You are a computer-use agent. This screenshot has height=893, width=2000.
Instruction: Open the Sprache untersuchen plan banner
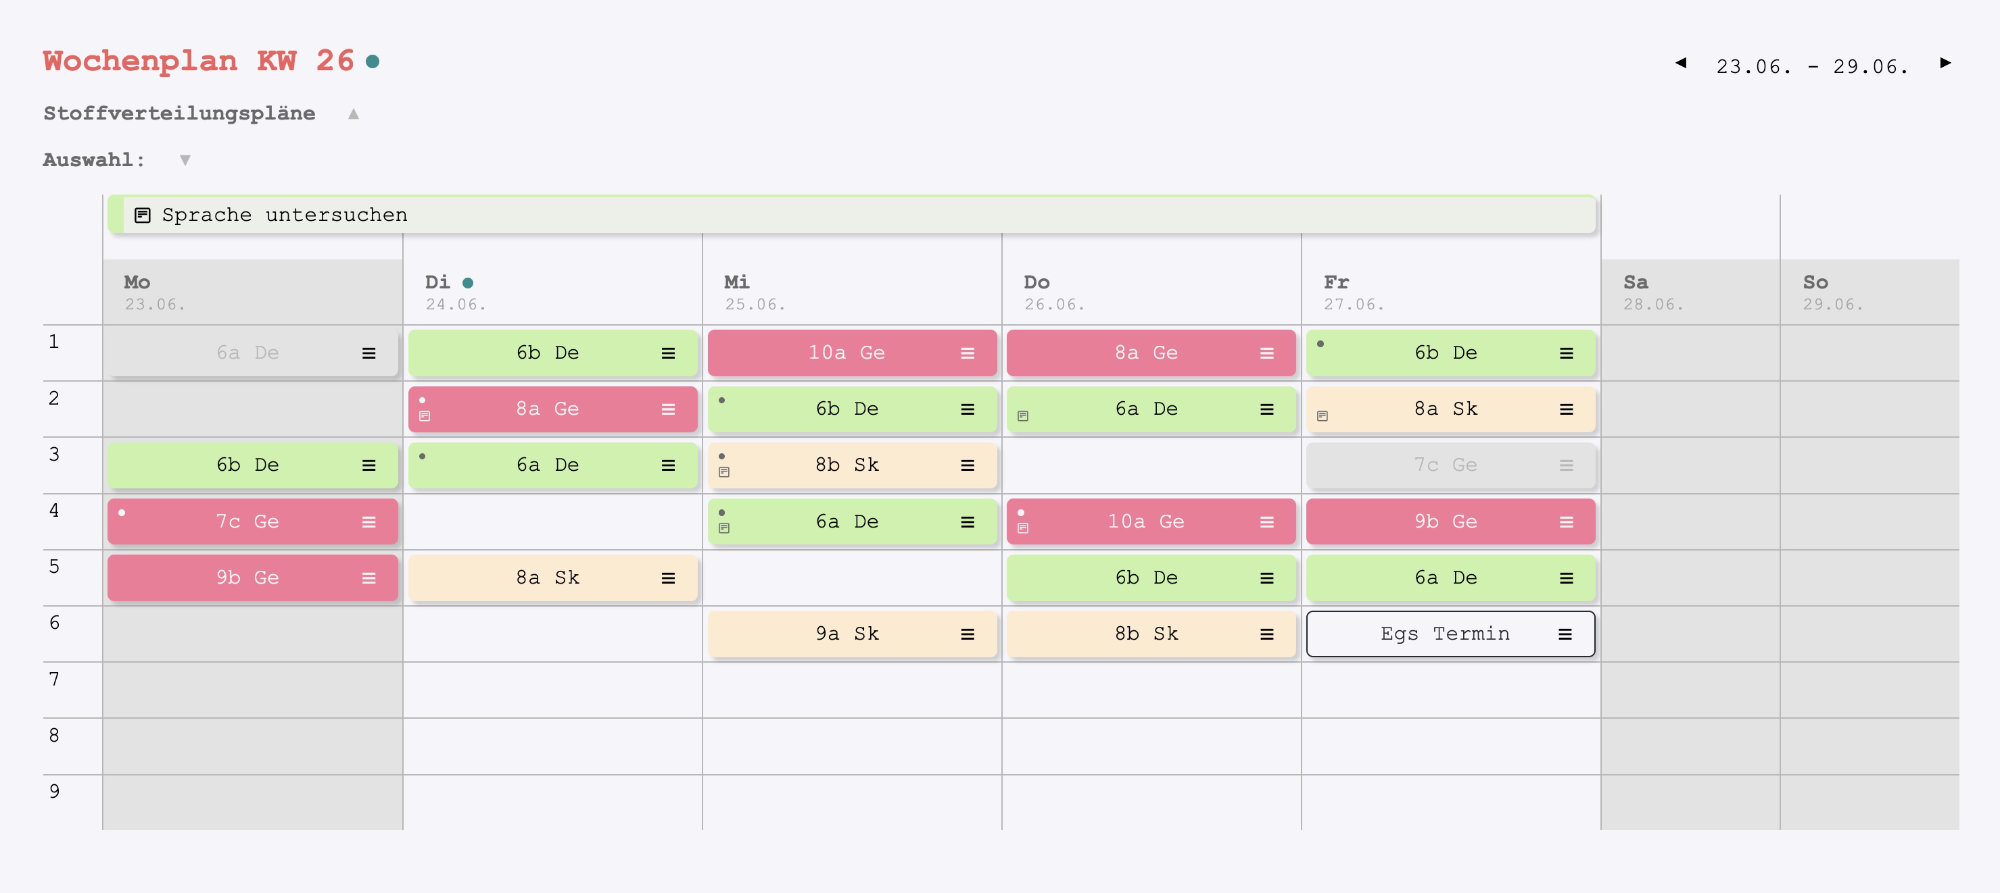pos(850,215)
